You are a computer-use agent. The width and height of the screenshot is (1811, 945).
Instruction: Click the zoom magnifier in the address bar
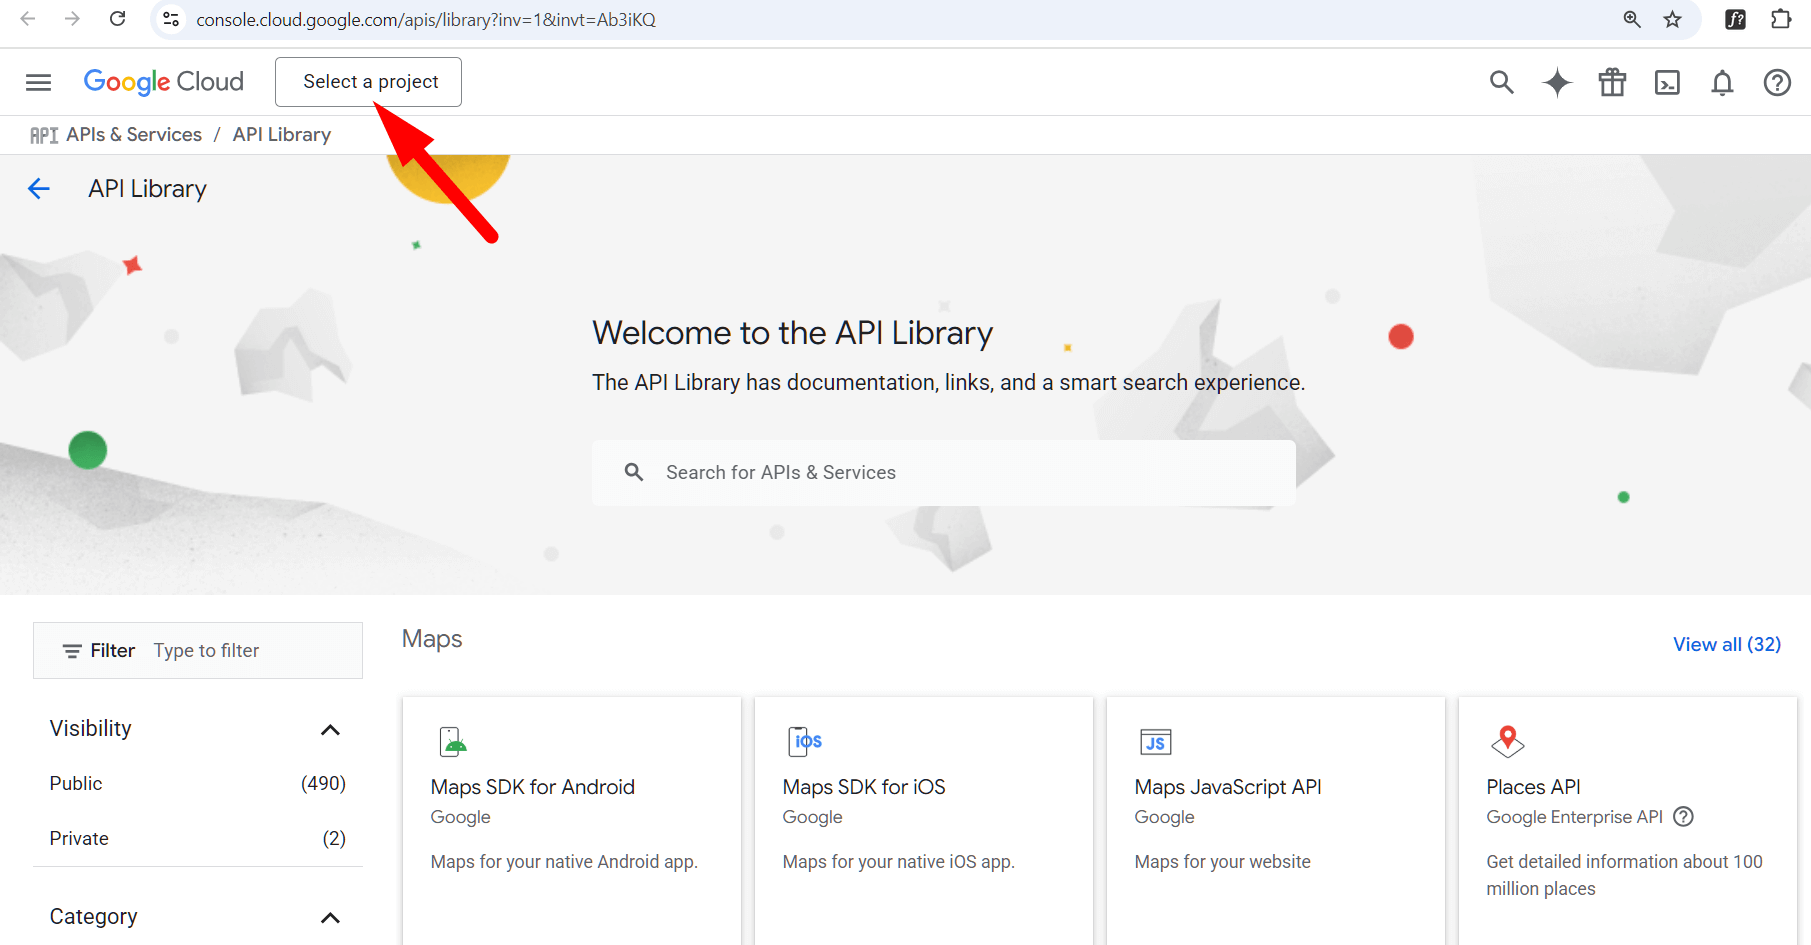click(1632, 19)
